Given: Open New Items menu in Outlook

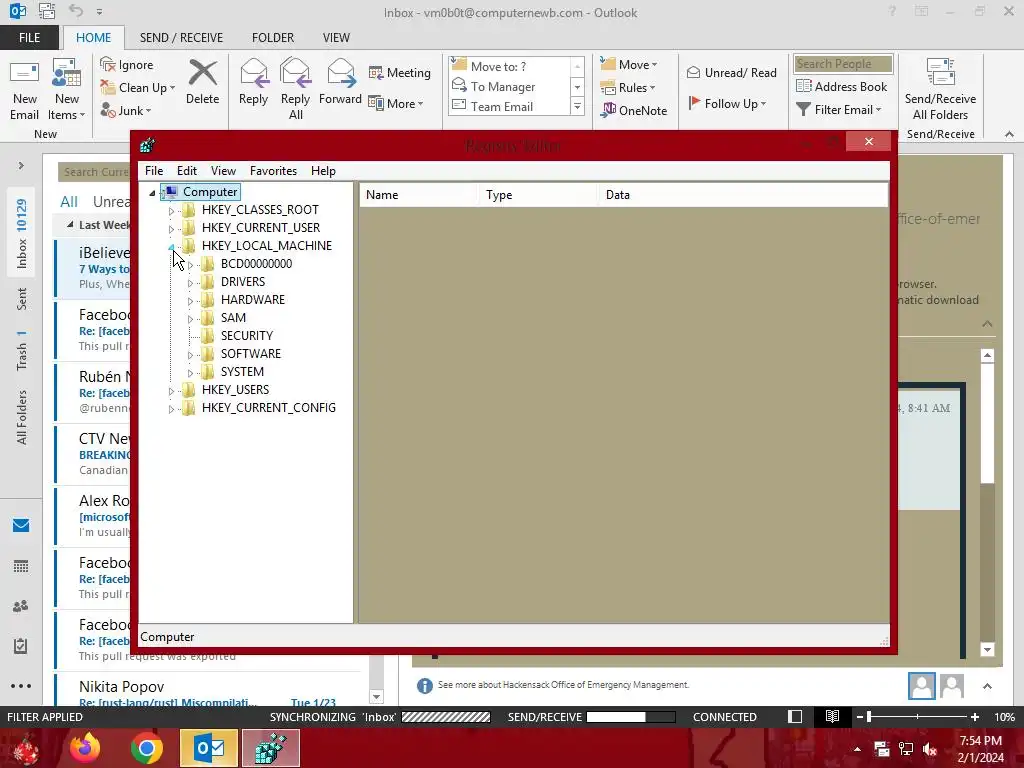Looking at the screenshot, I should 67,89.
